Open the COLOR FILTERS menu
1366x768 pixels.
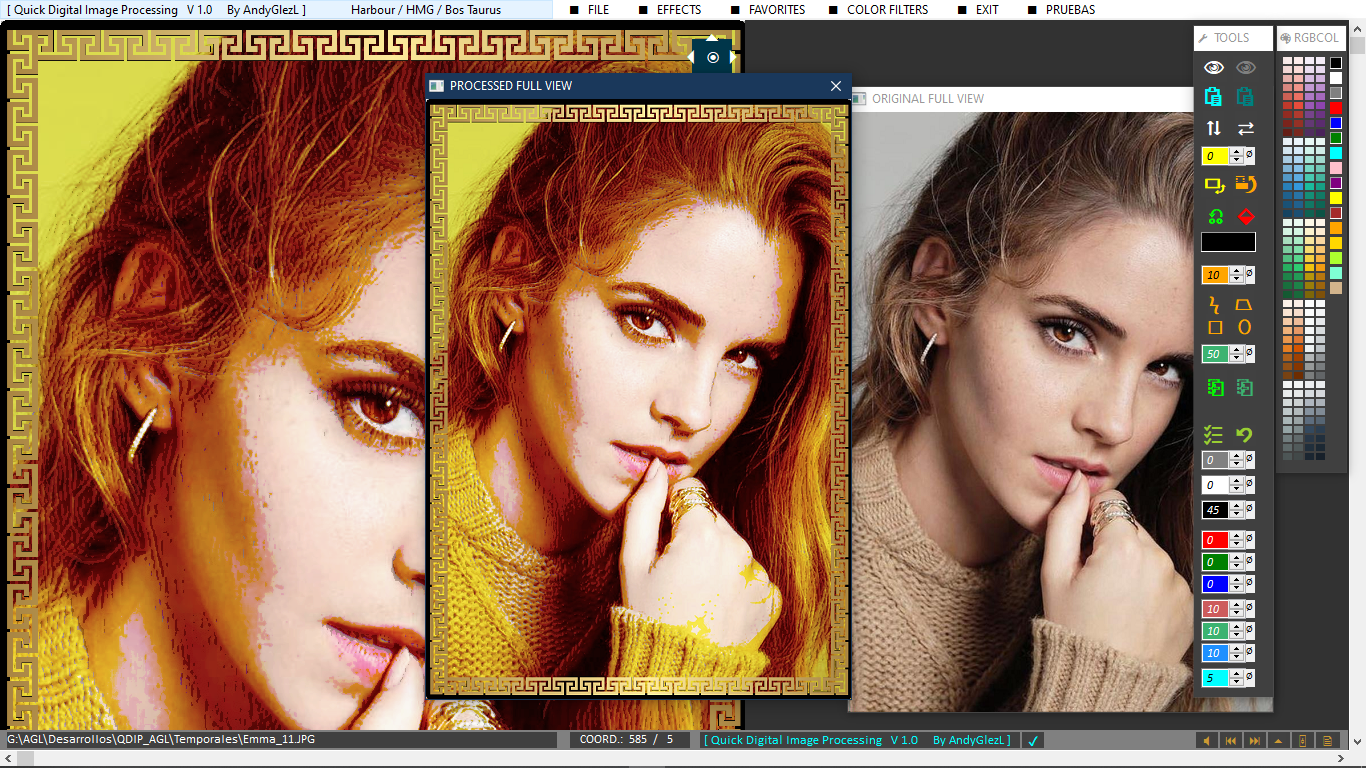click(x=886, y=10)
